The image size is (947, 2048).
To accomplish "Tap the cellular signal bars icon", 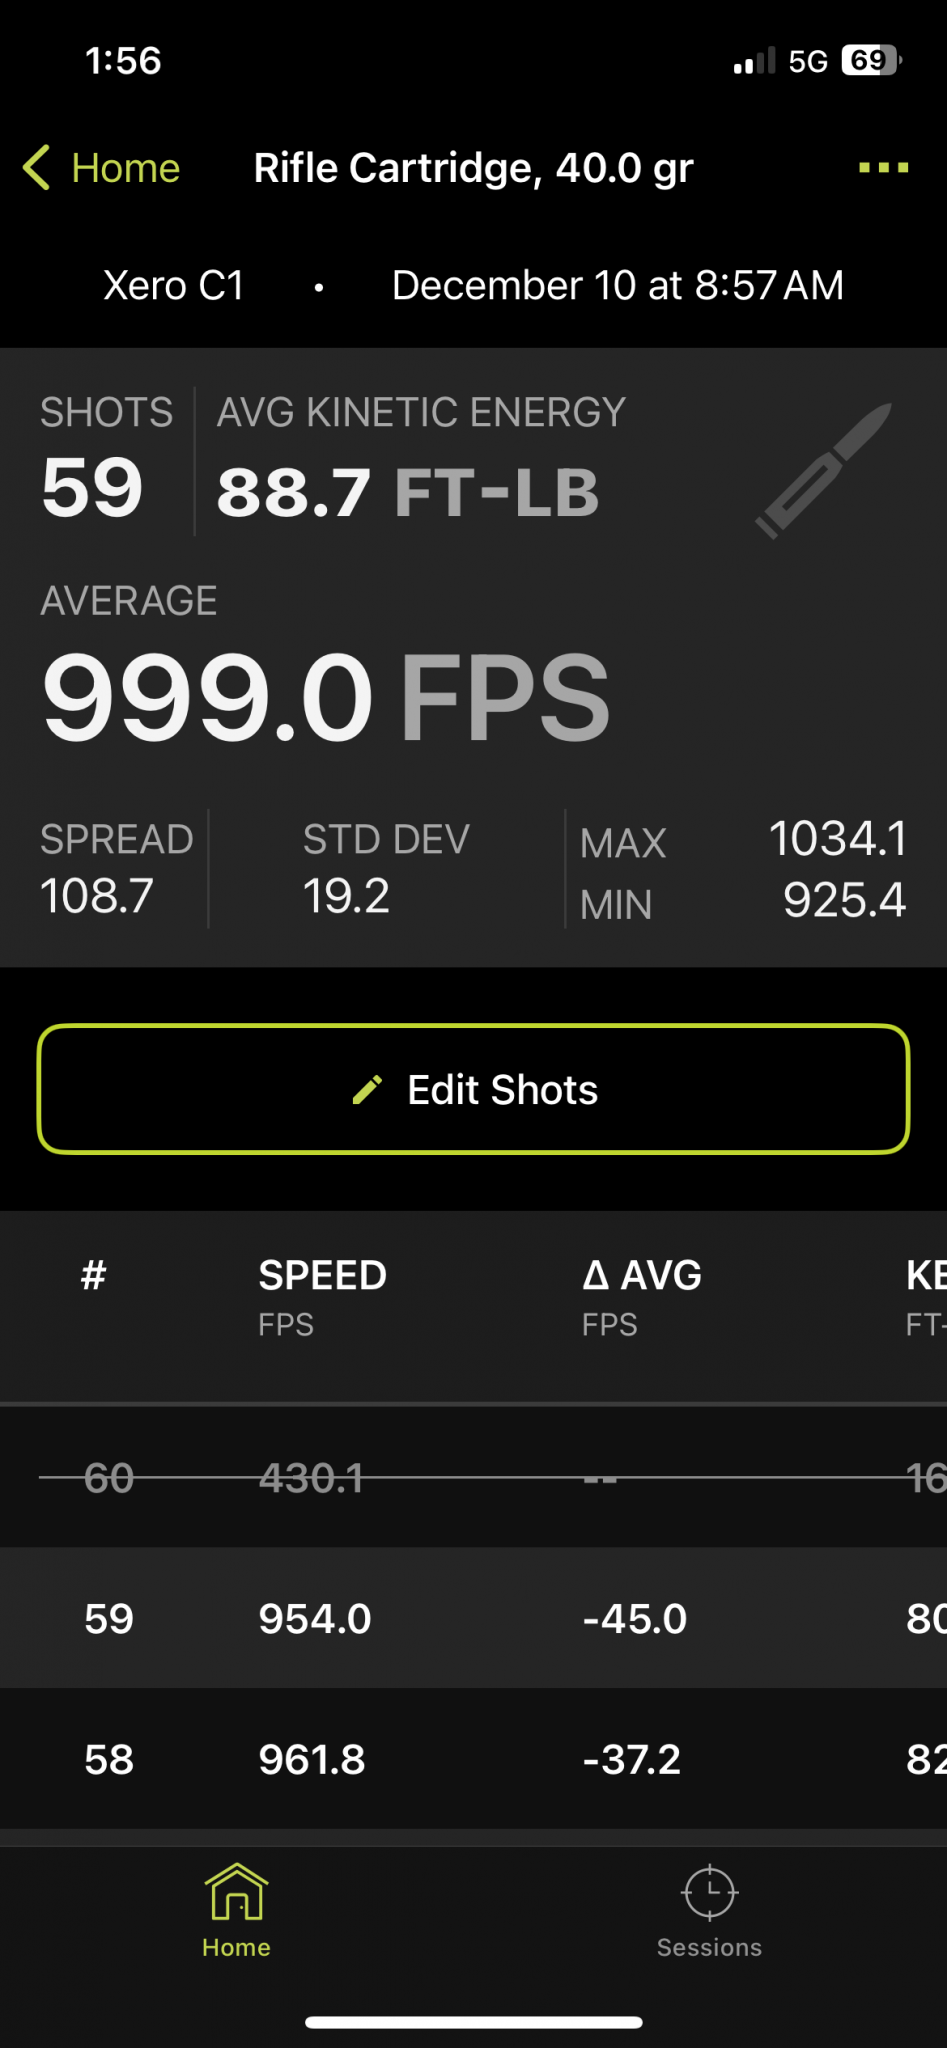I will coord(754,62).
